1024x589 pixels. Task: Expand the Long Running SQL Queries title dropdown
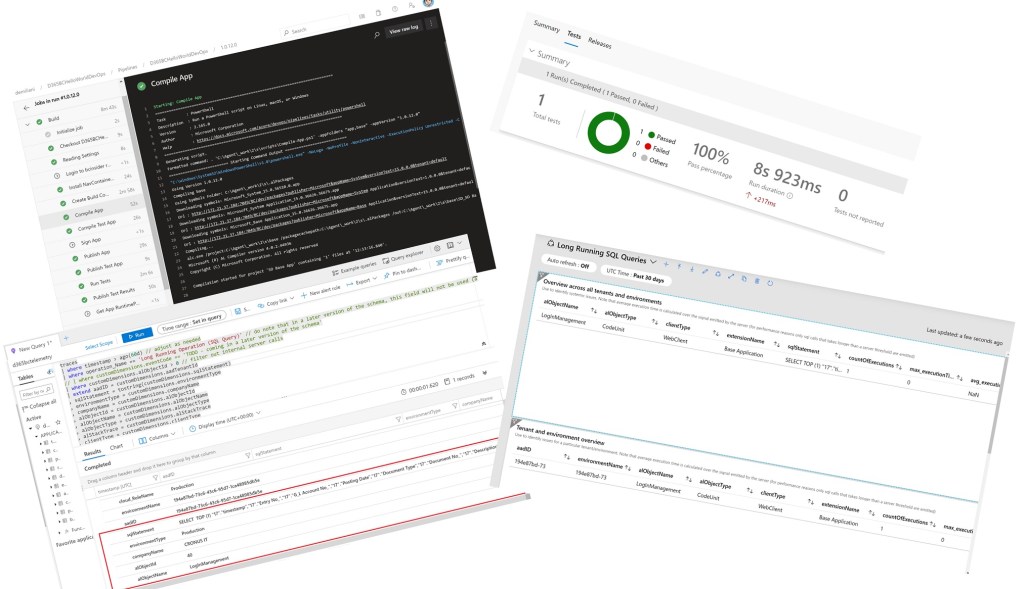(x=653, y=261)
